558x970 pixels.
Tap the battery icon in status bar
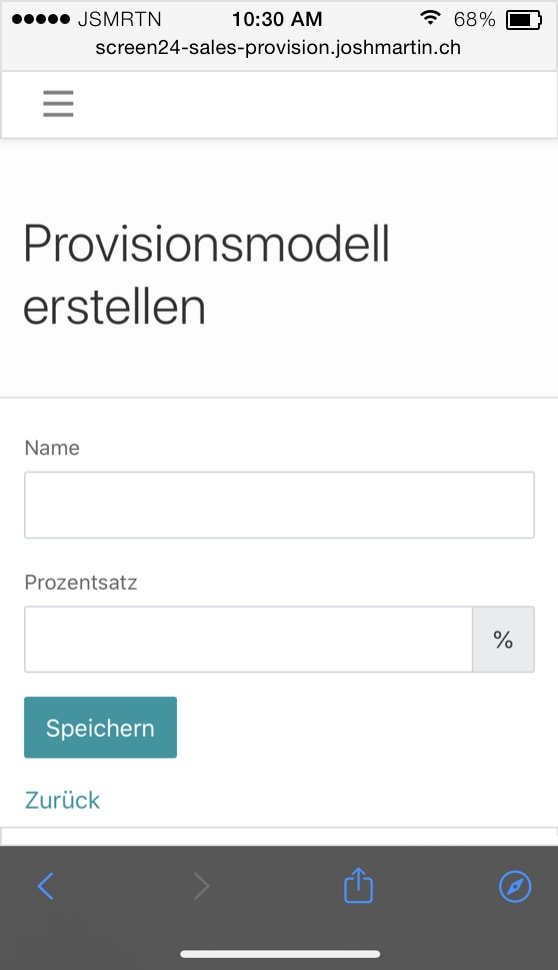pos(523,20)
